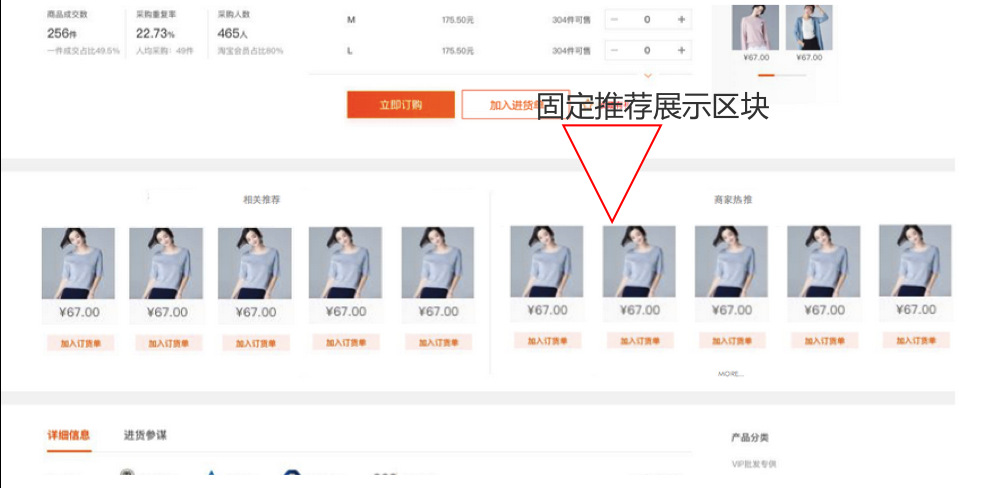Add last 商家热推 product via 加入订货单
The width and height of the screenshot is (992, 488).
tap(916, 341)
